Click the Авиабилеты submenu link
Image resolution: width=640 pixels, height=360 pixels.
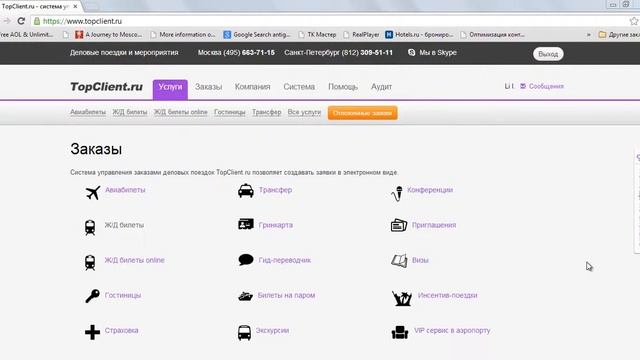(x=88, y=112)
